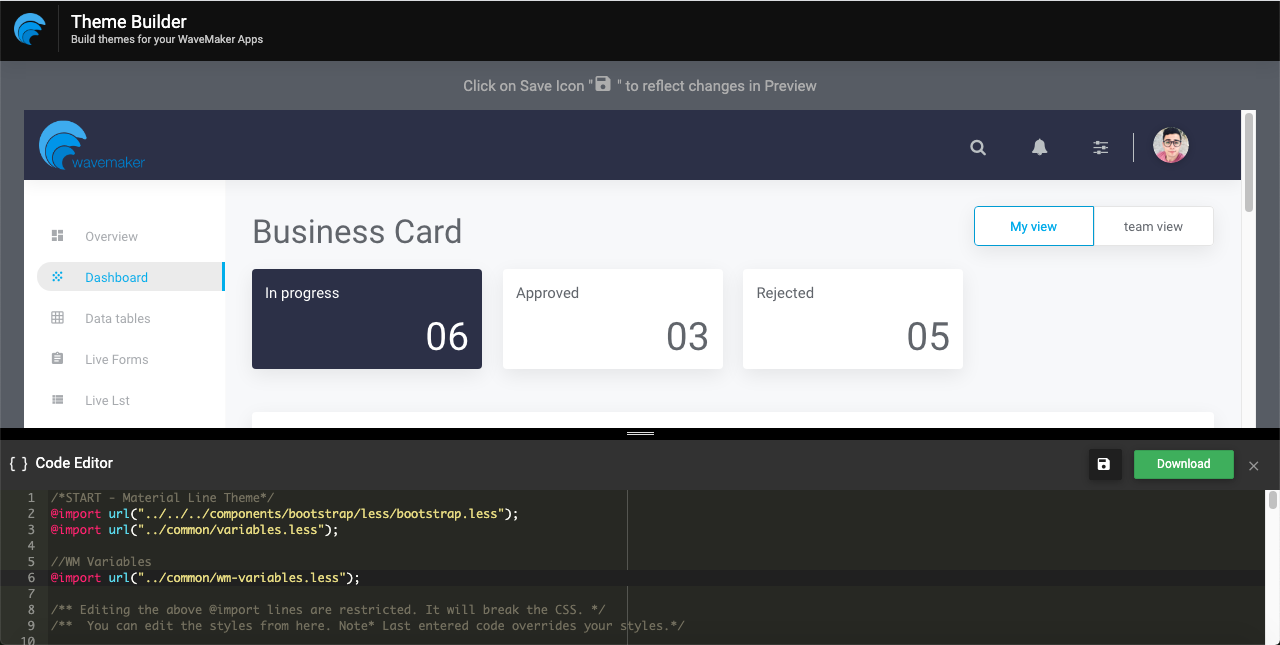The image size is (1280, 645).
Task: Select the Data tables grid icon
Action: pos(58,318)
